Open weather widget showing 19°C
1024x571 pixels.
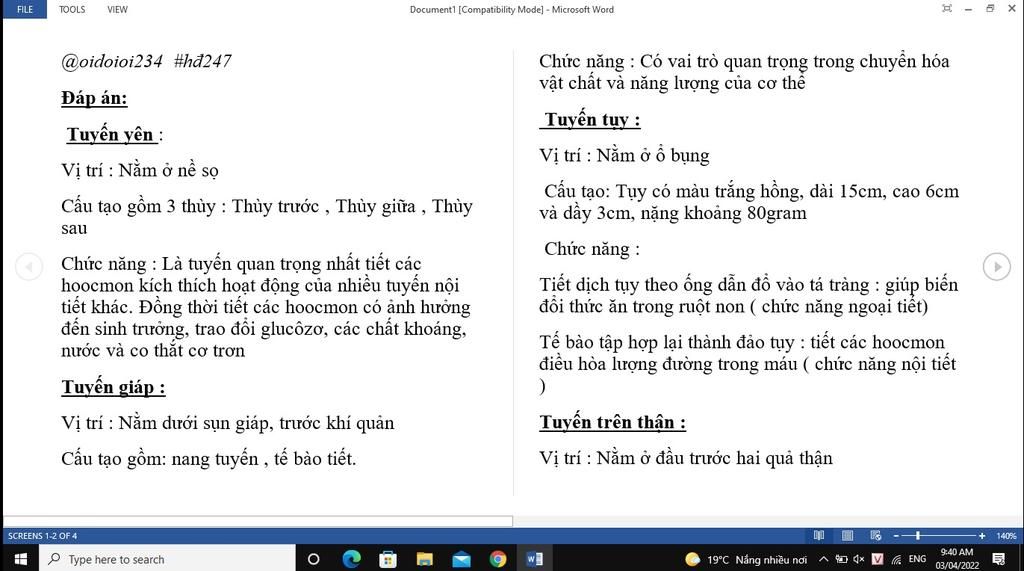point(746,559)
